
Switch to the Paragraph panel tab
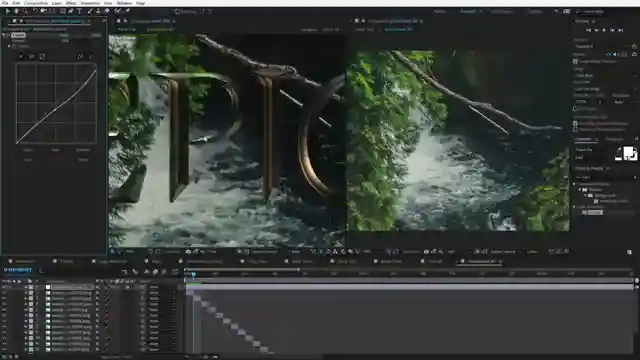(614, 139)
